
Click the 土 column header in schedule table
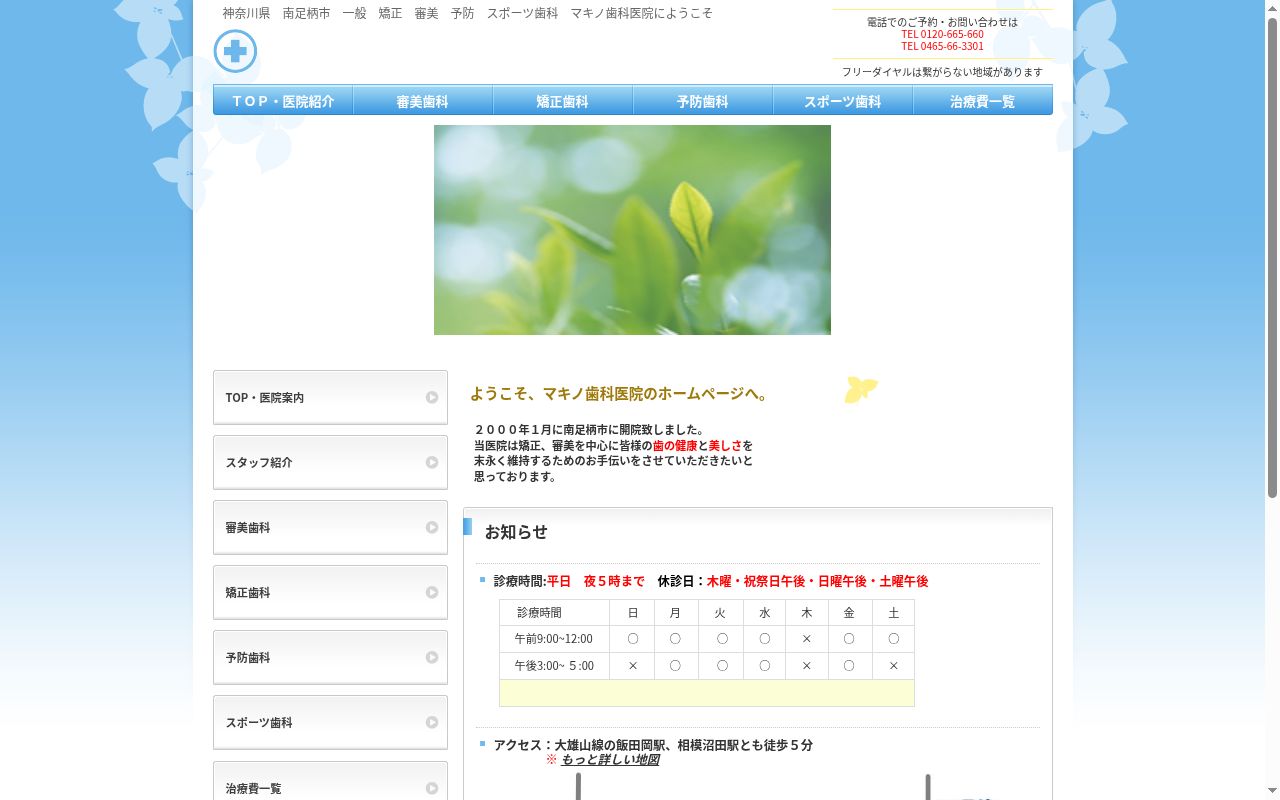tap(894, 613)
